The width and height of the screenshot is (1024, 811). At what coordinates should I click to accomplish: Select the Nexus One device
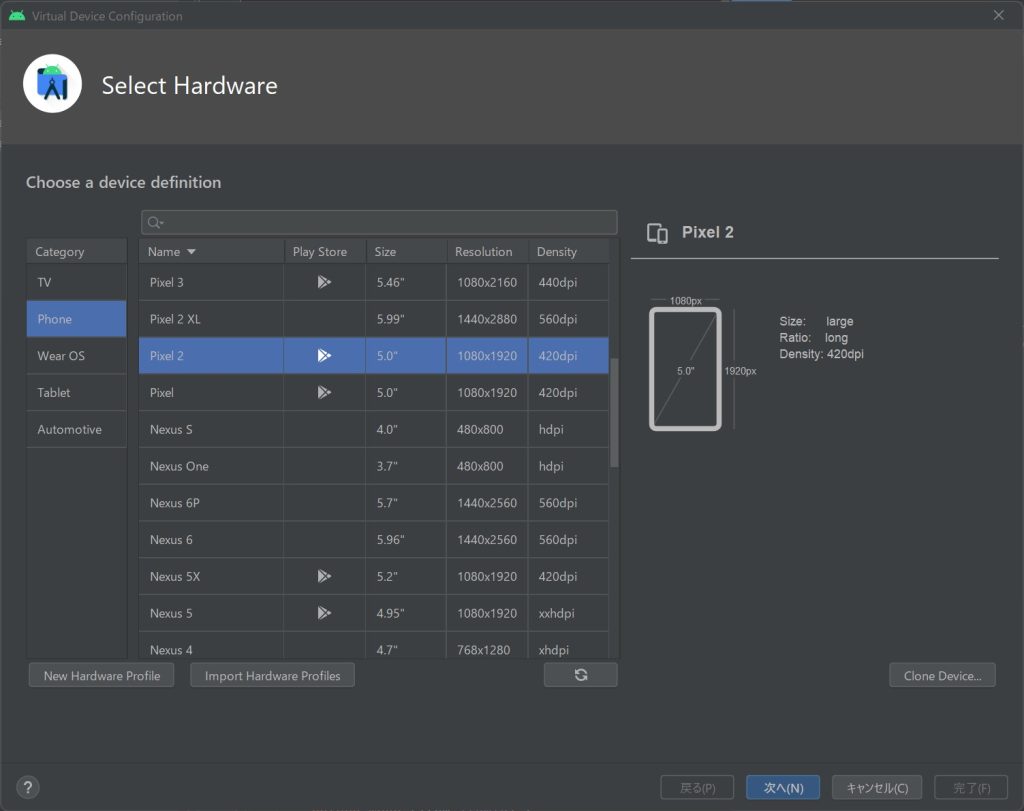374,466
